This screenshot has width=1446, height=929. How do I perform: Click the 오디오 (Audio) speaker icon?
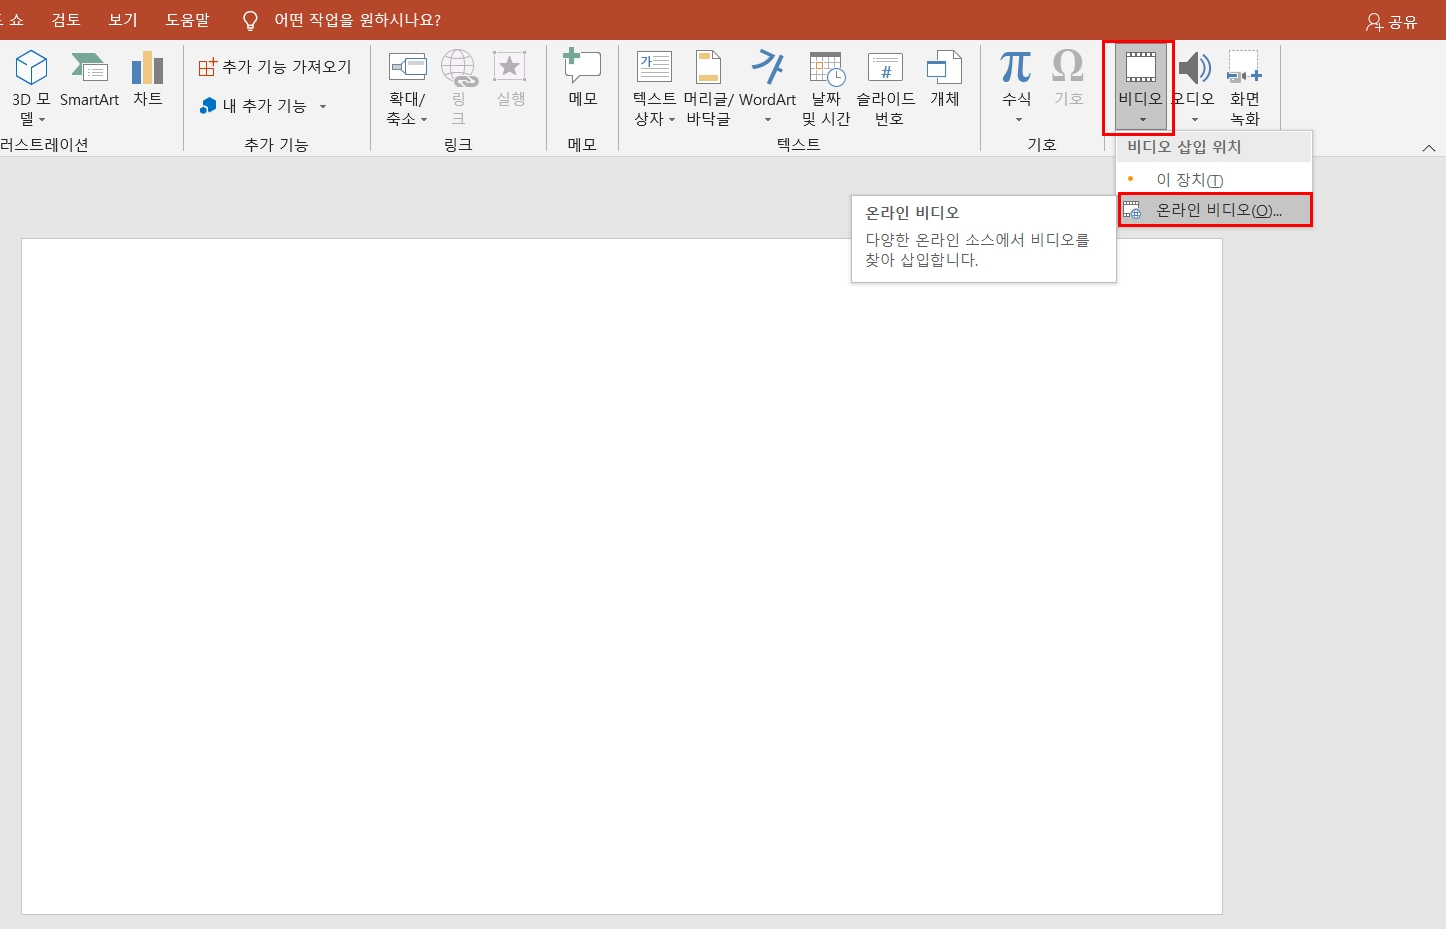(1195, 68)
